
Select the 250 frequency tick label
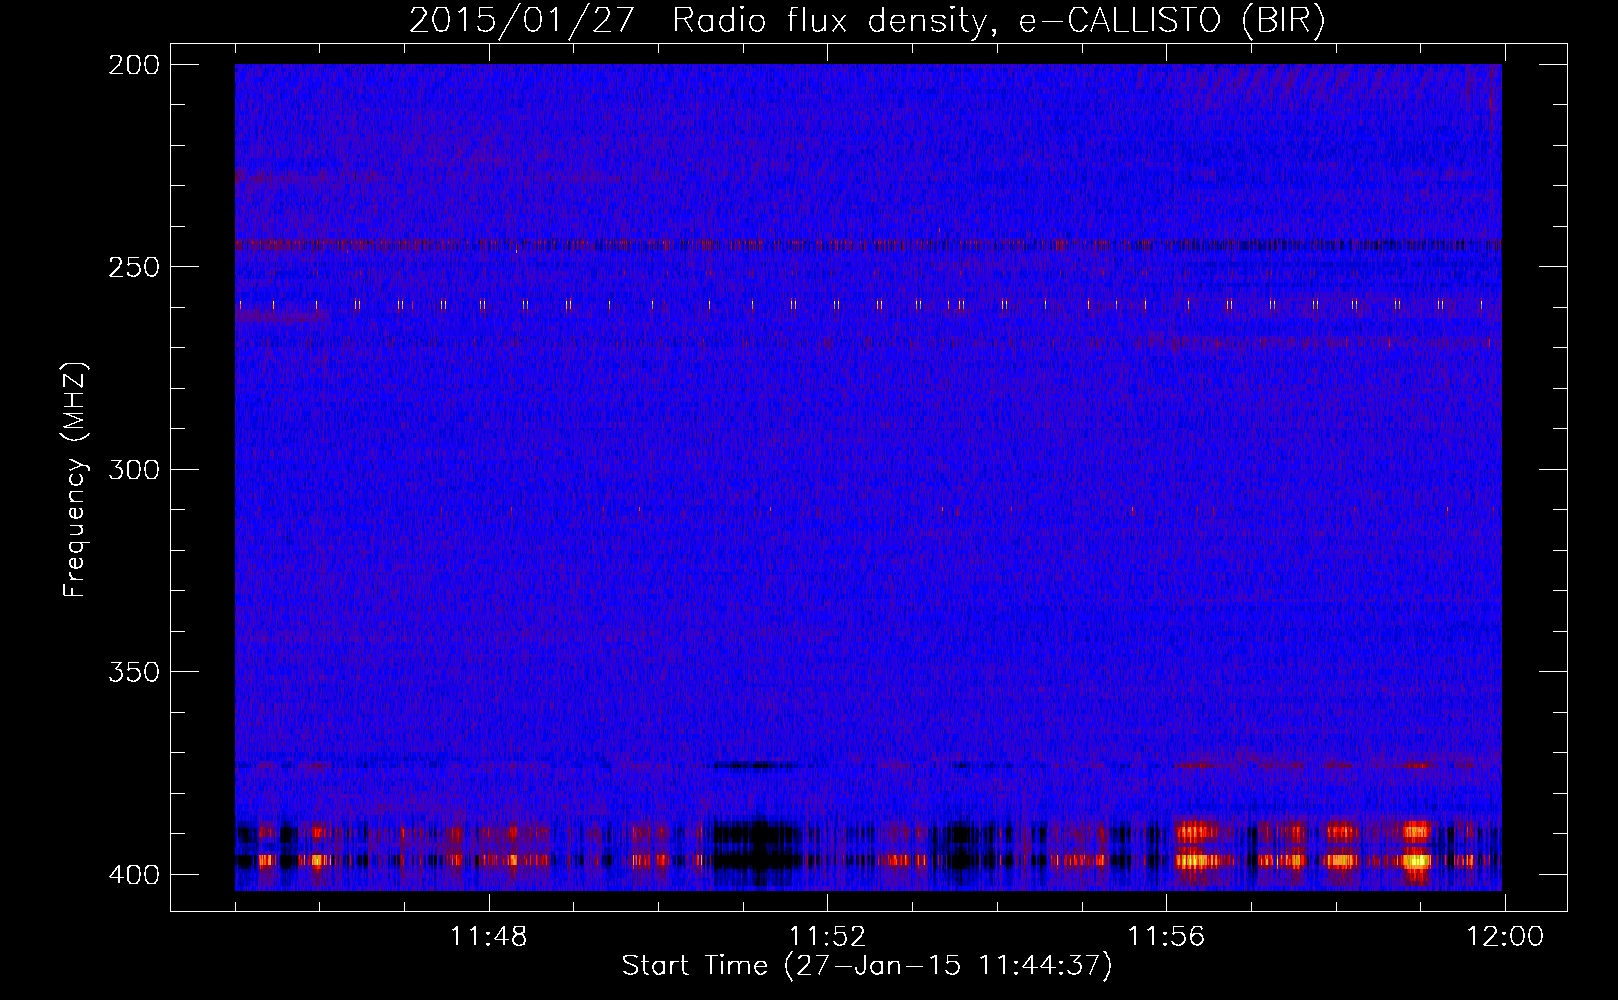tap(134, 267)
